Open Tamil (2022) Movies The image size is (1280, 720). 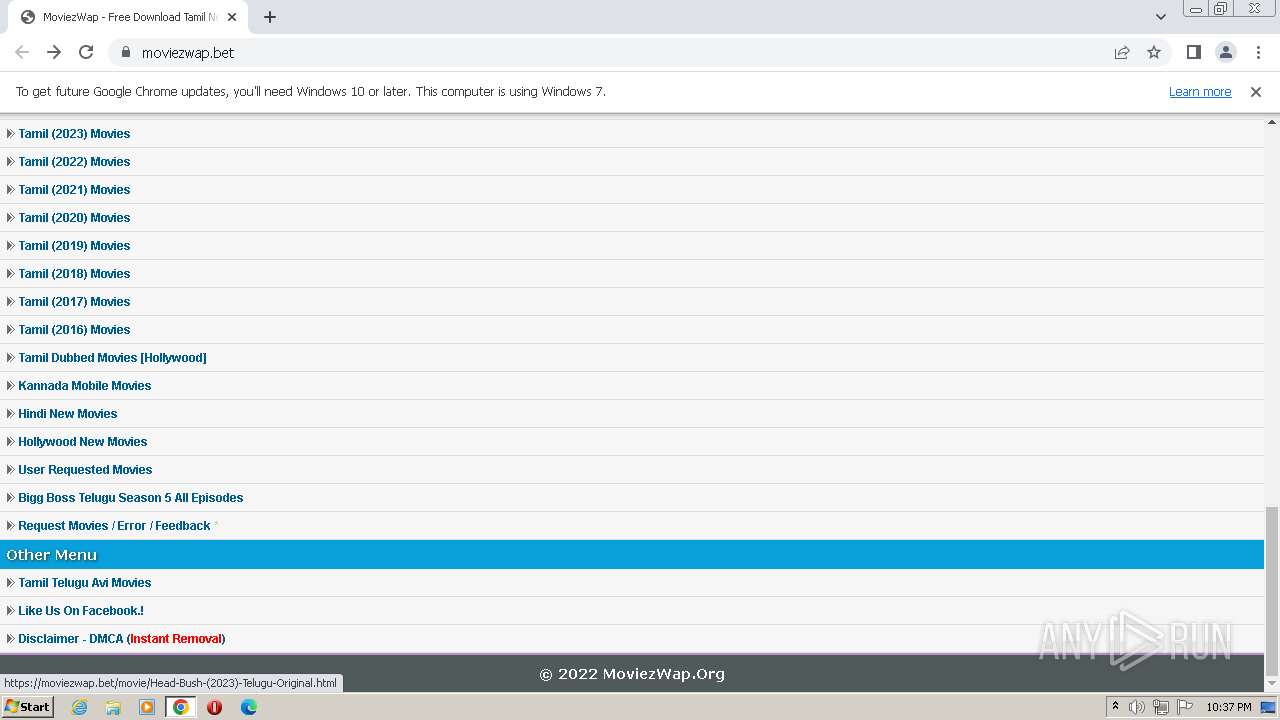[74, 161]
